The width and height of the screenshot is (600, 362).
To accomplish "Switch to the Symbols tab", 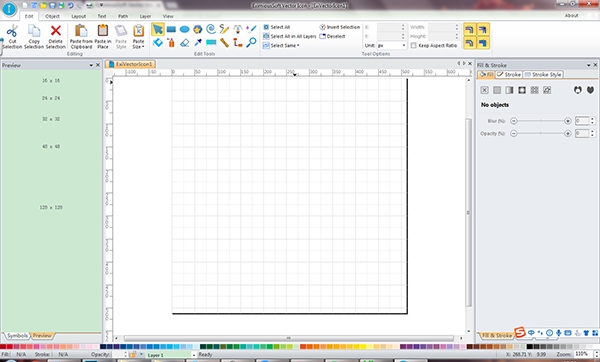I will click(17, 336).
